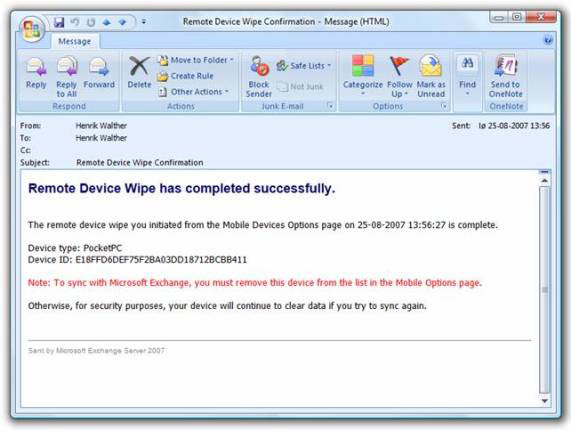Click sender name Henrik Walther in From
This screenshot has height=431, width=571.
[101, 126]
